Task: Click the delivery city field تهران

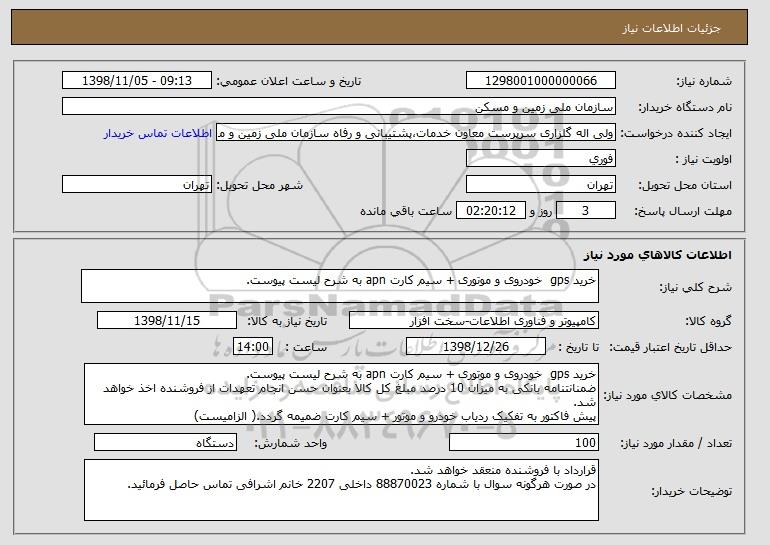Action: tap(137, 185)
